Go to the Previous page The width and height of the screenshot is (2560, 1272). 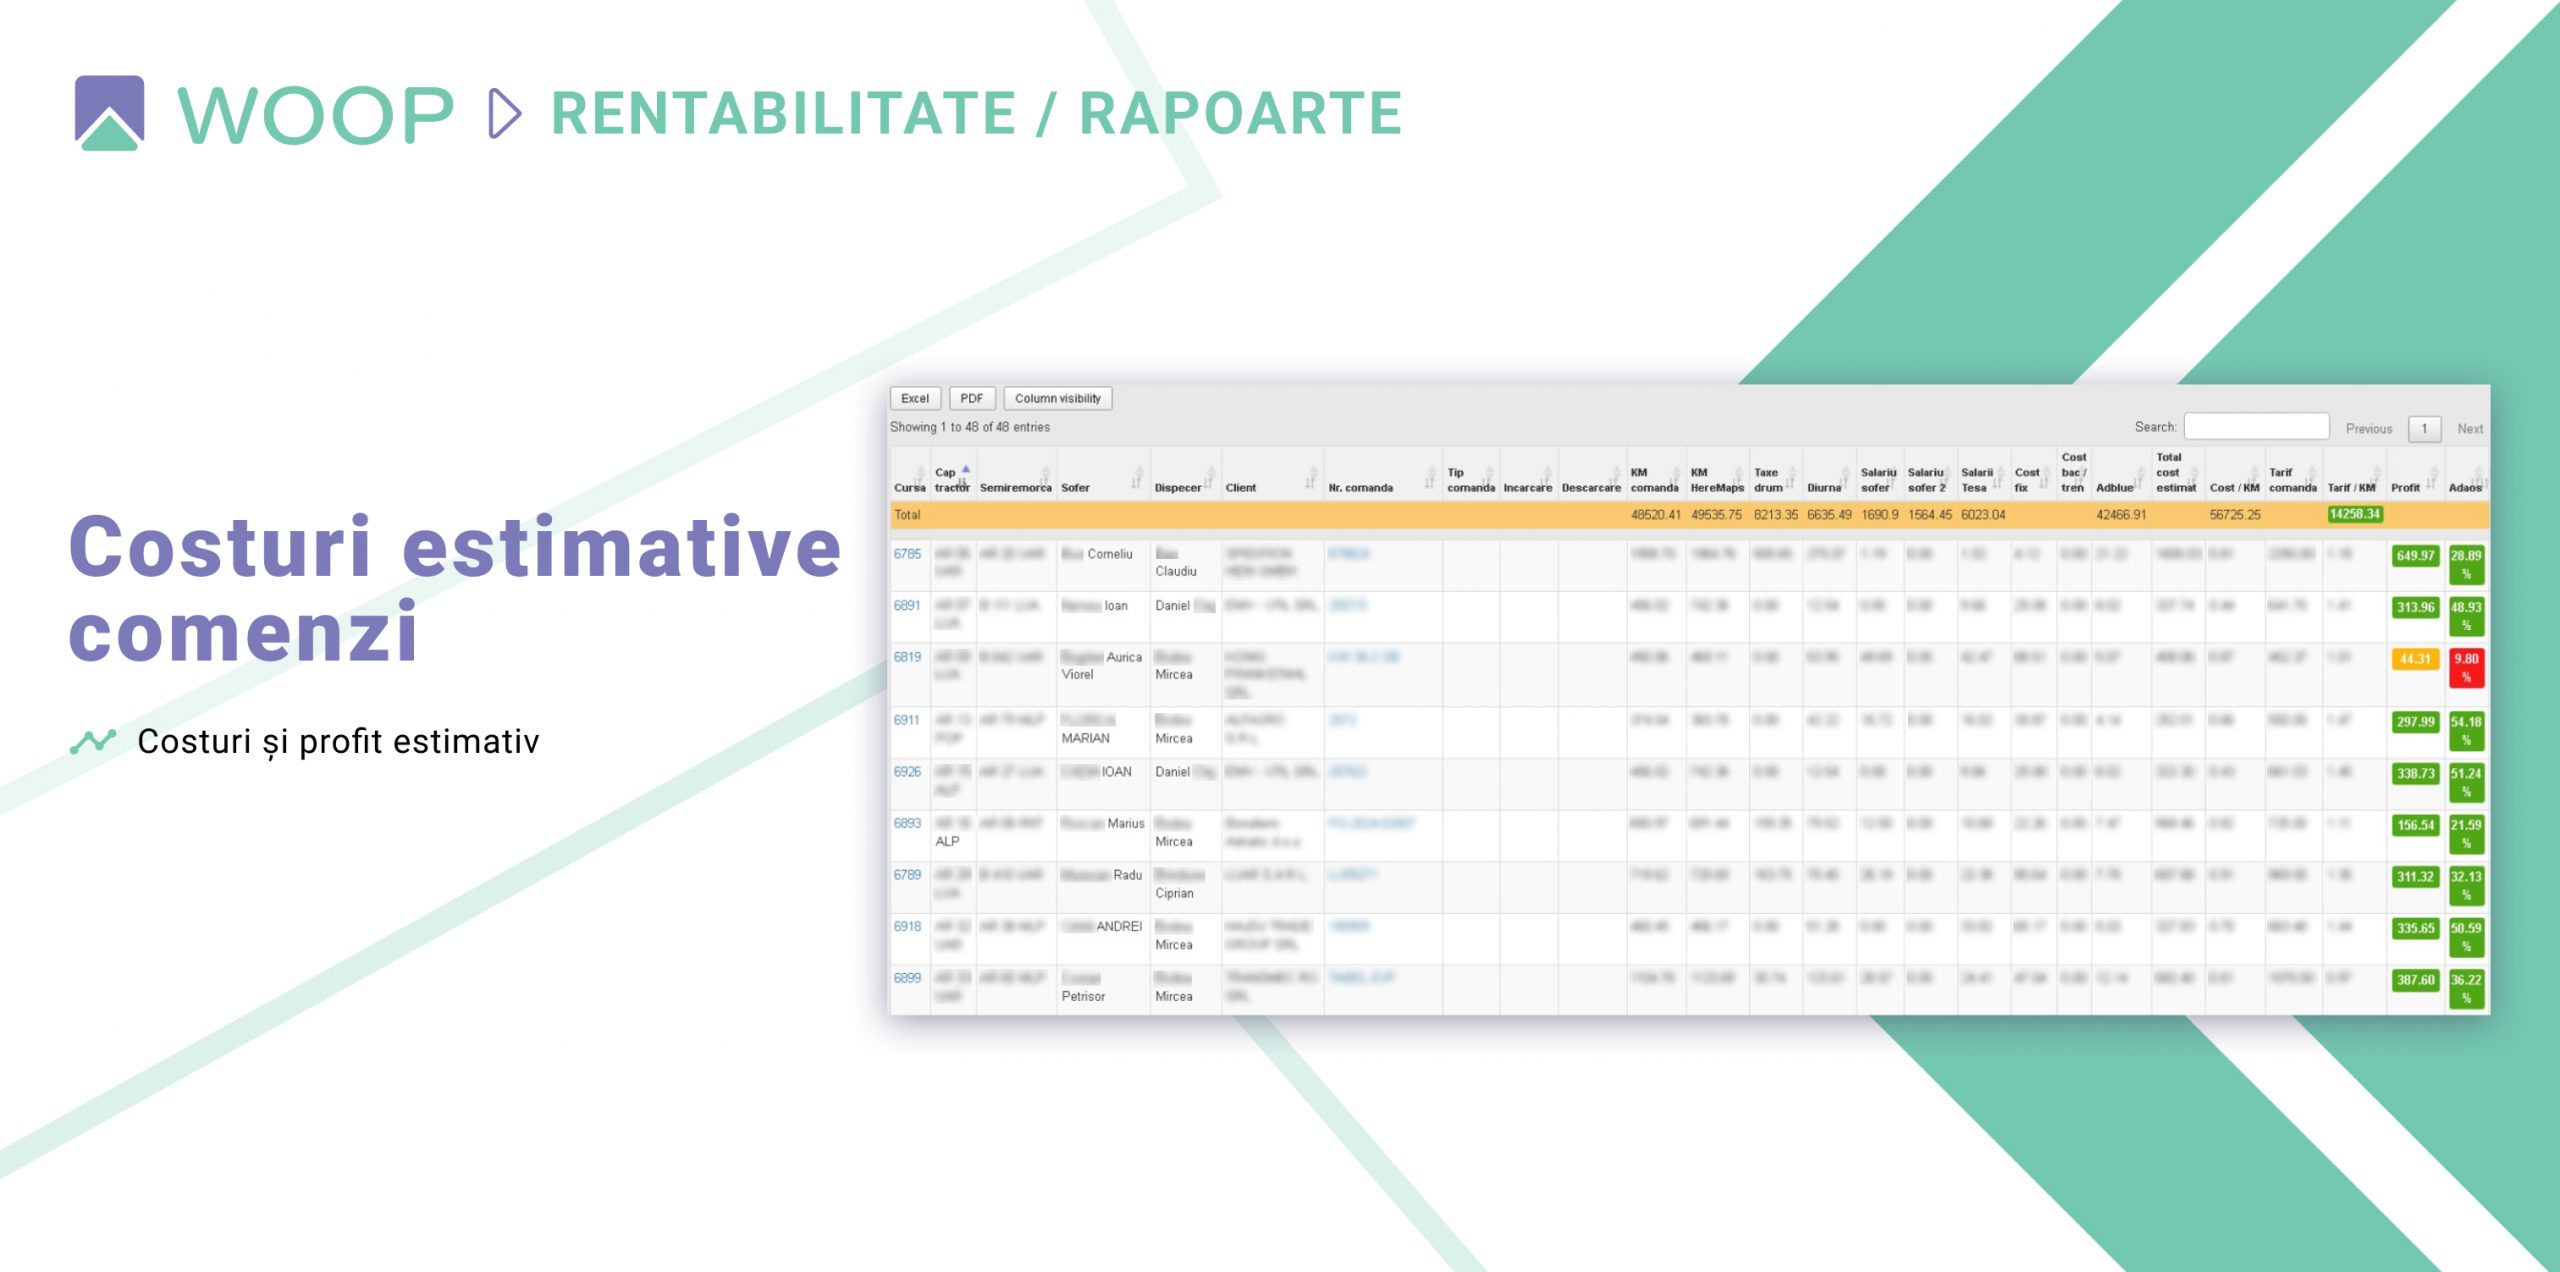pyautogui.click(x=2368, y=429)
